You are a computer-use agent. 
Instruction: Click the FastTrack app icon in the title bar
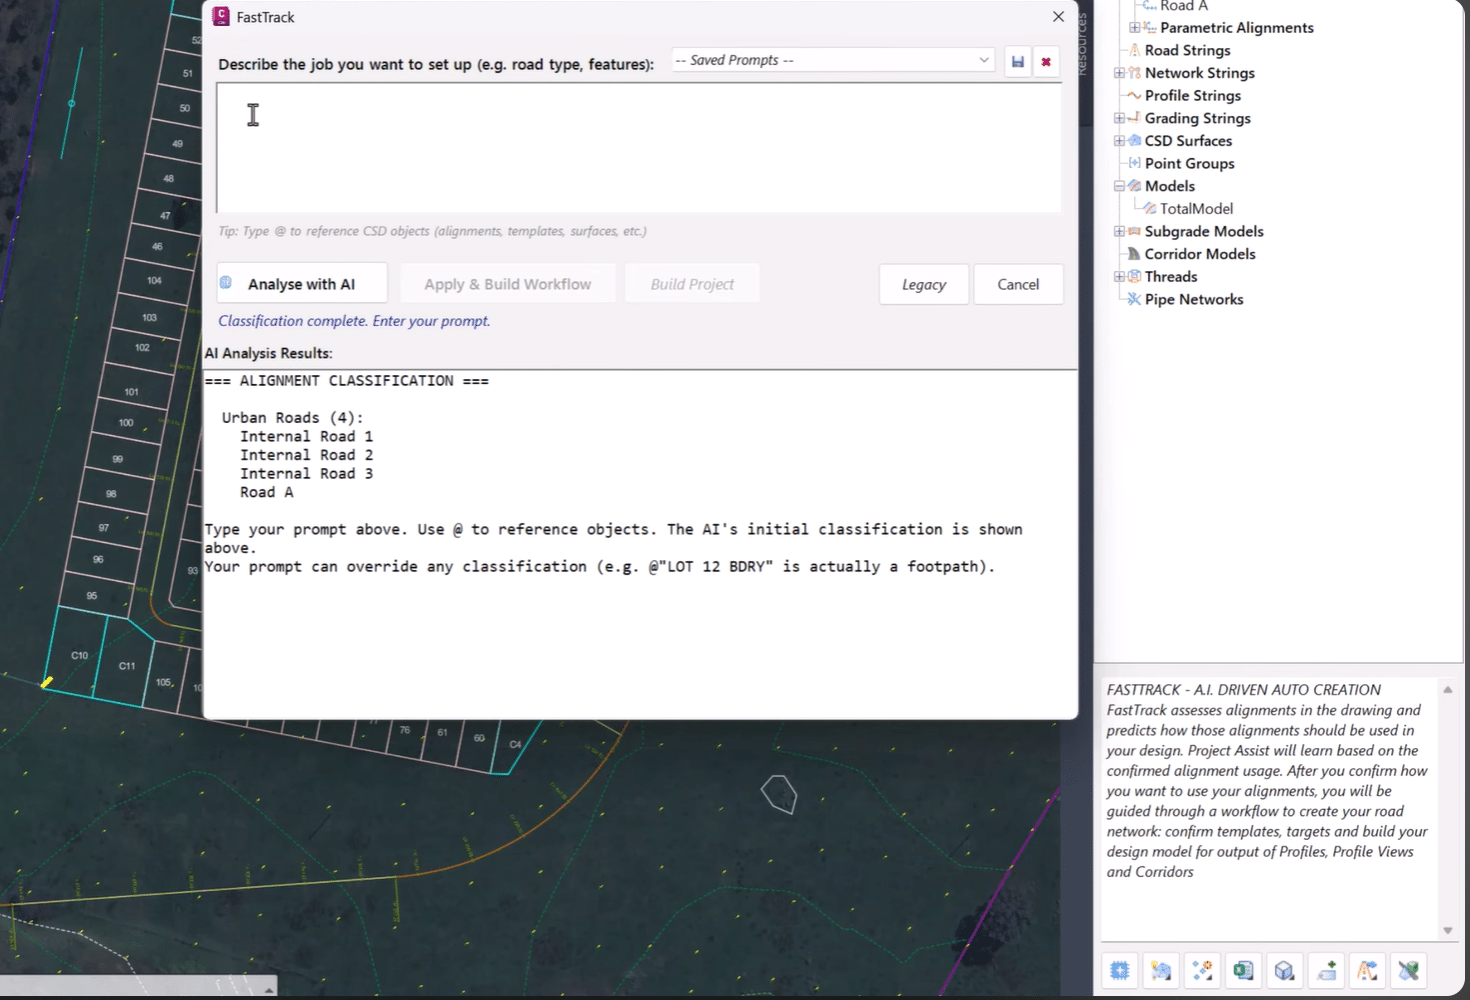(222, 17)
